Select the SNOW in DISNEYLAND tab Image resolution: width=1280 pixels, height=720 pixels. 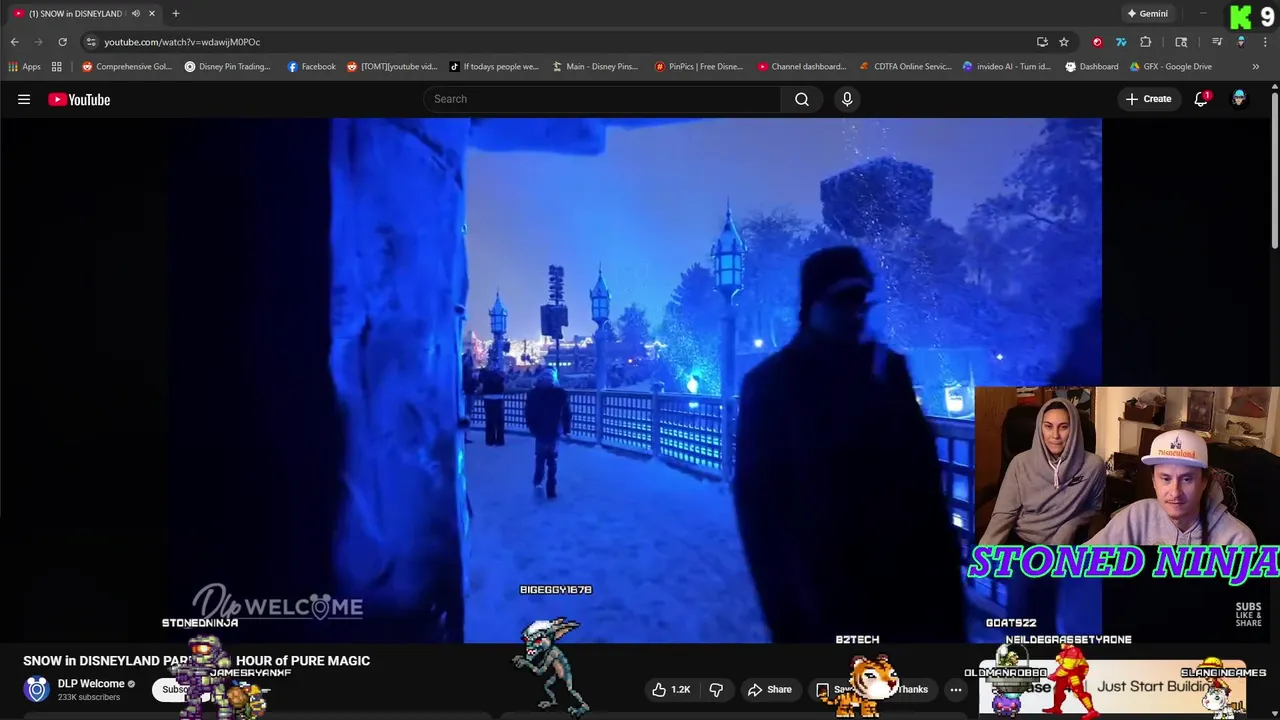click(x=83, y=14)
